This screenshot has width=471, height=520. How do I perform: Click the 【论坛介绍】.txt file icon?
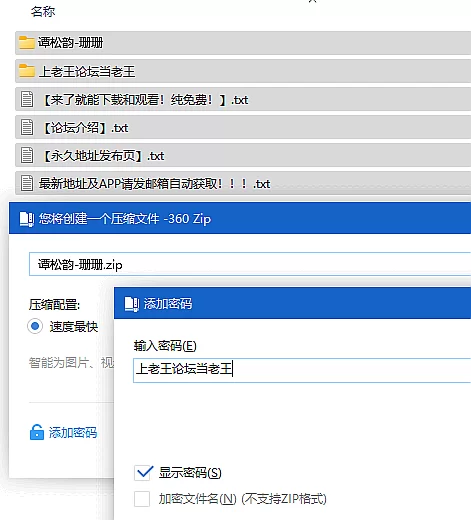coord(27,127)
